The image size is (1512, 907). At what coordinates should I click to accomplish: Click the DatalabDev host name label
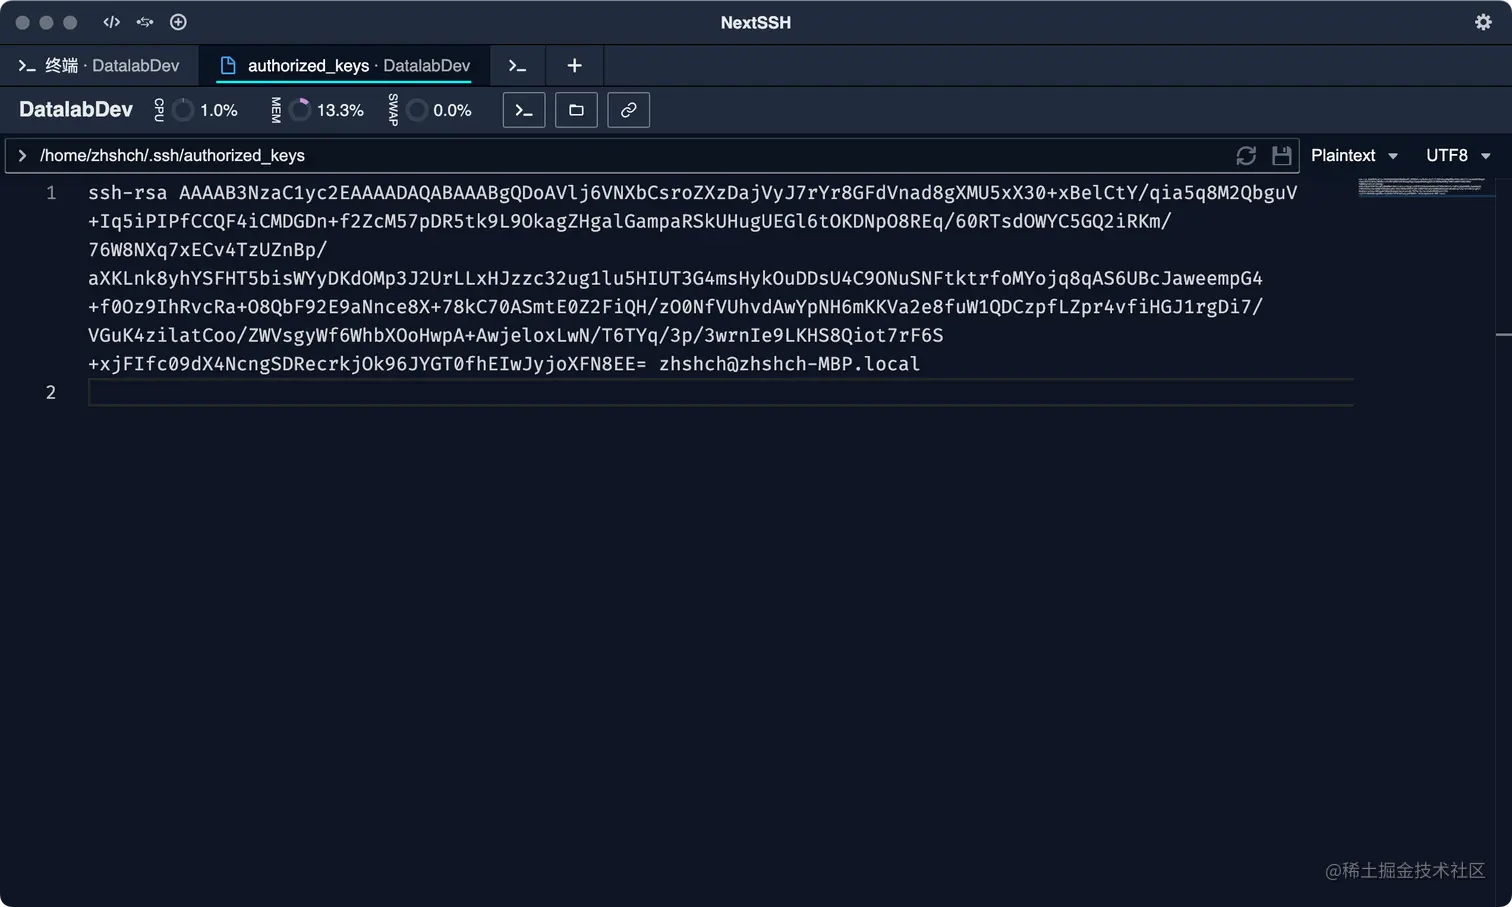coord(75,110)
